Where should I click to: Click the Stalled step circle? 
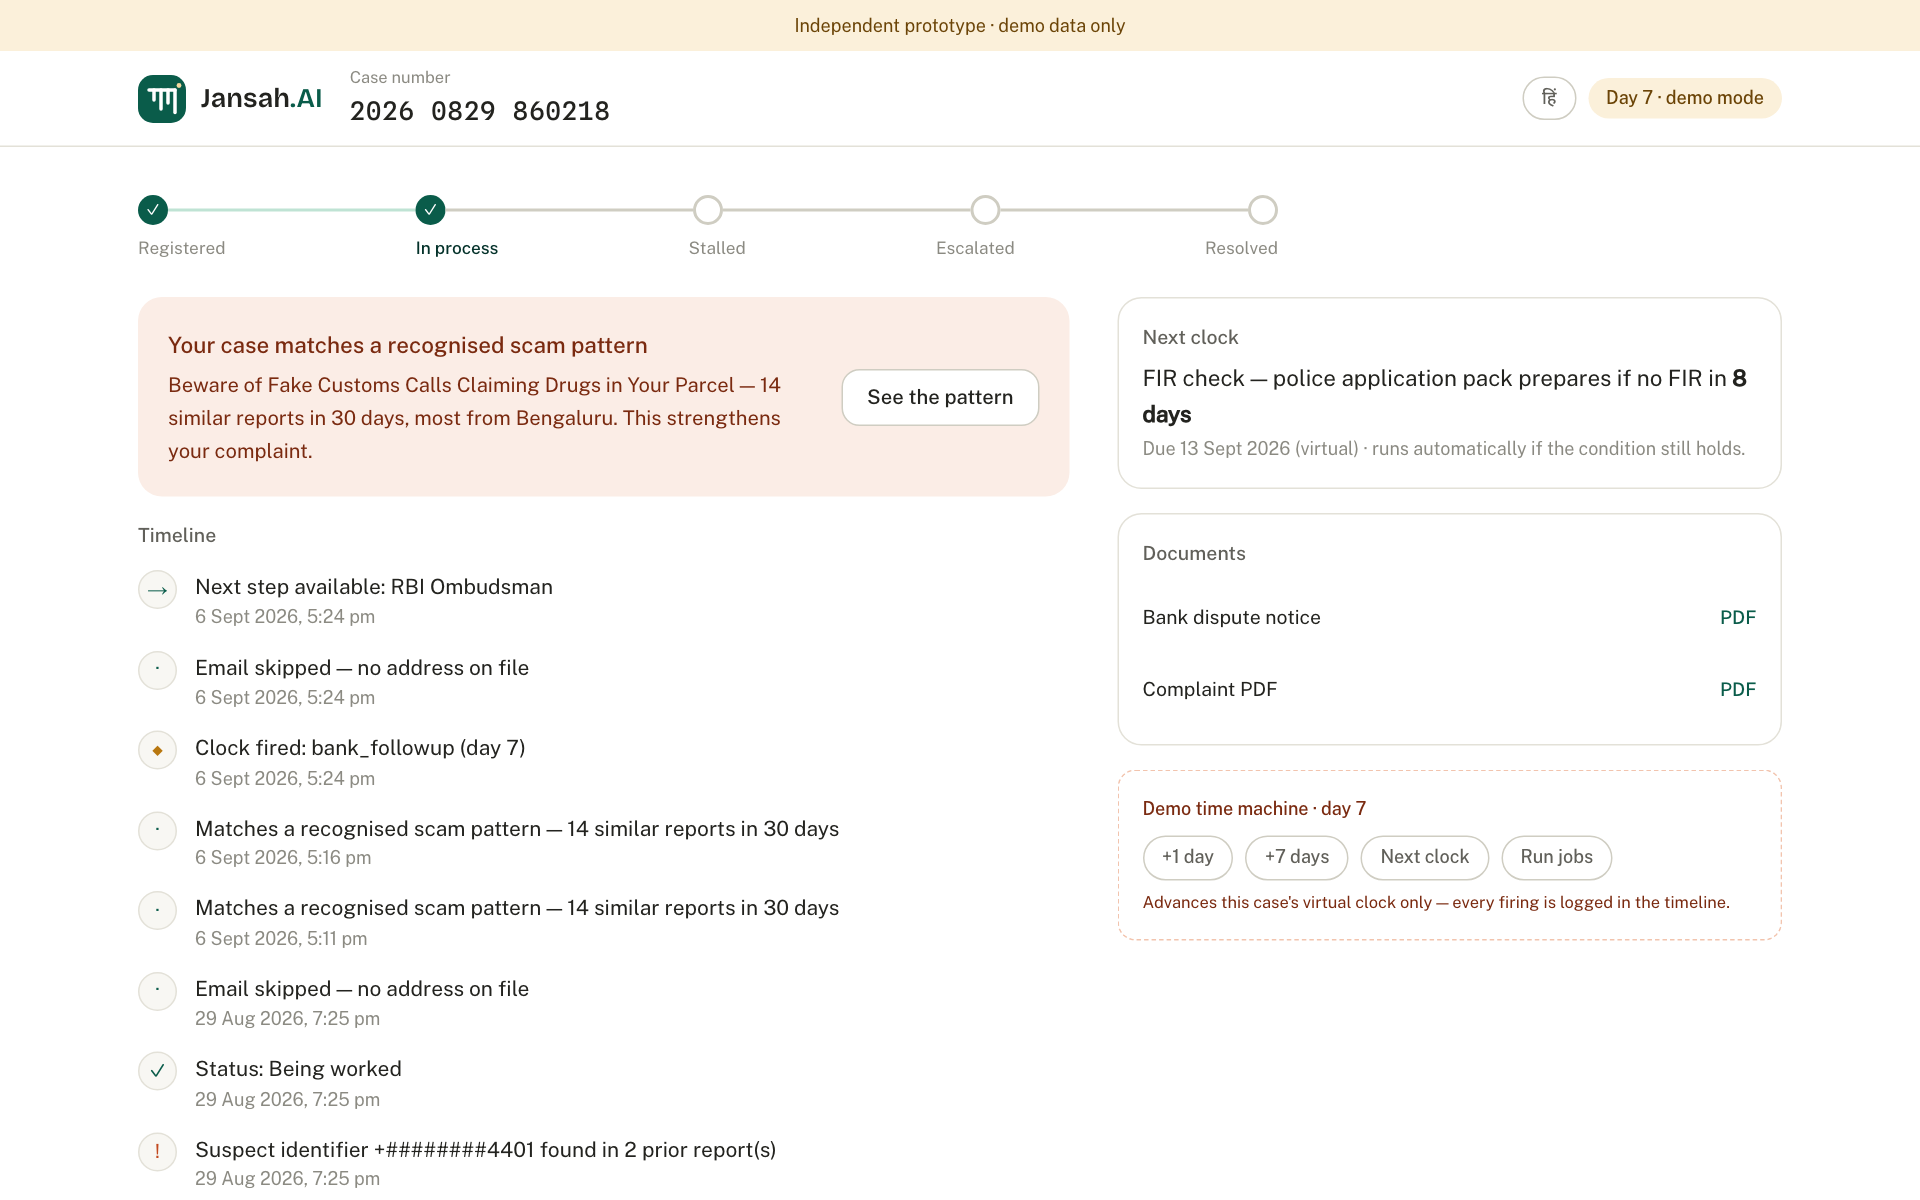[708, 210]
